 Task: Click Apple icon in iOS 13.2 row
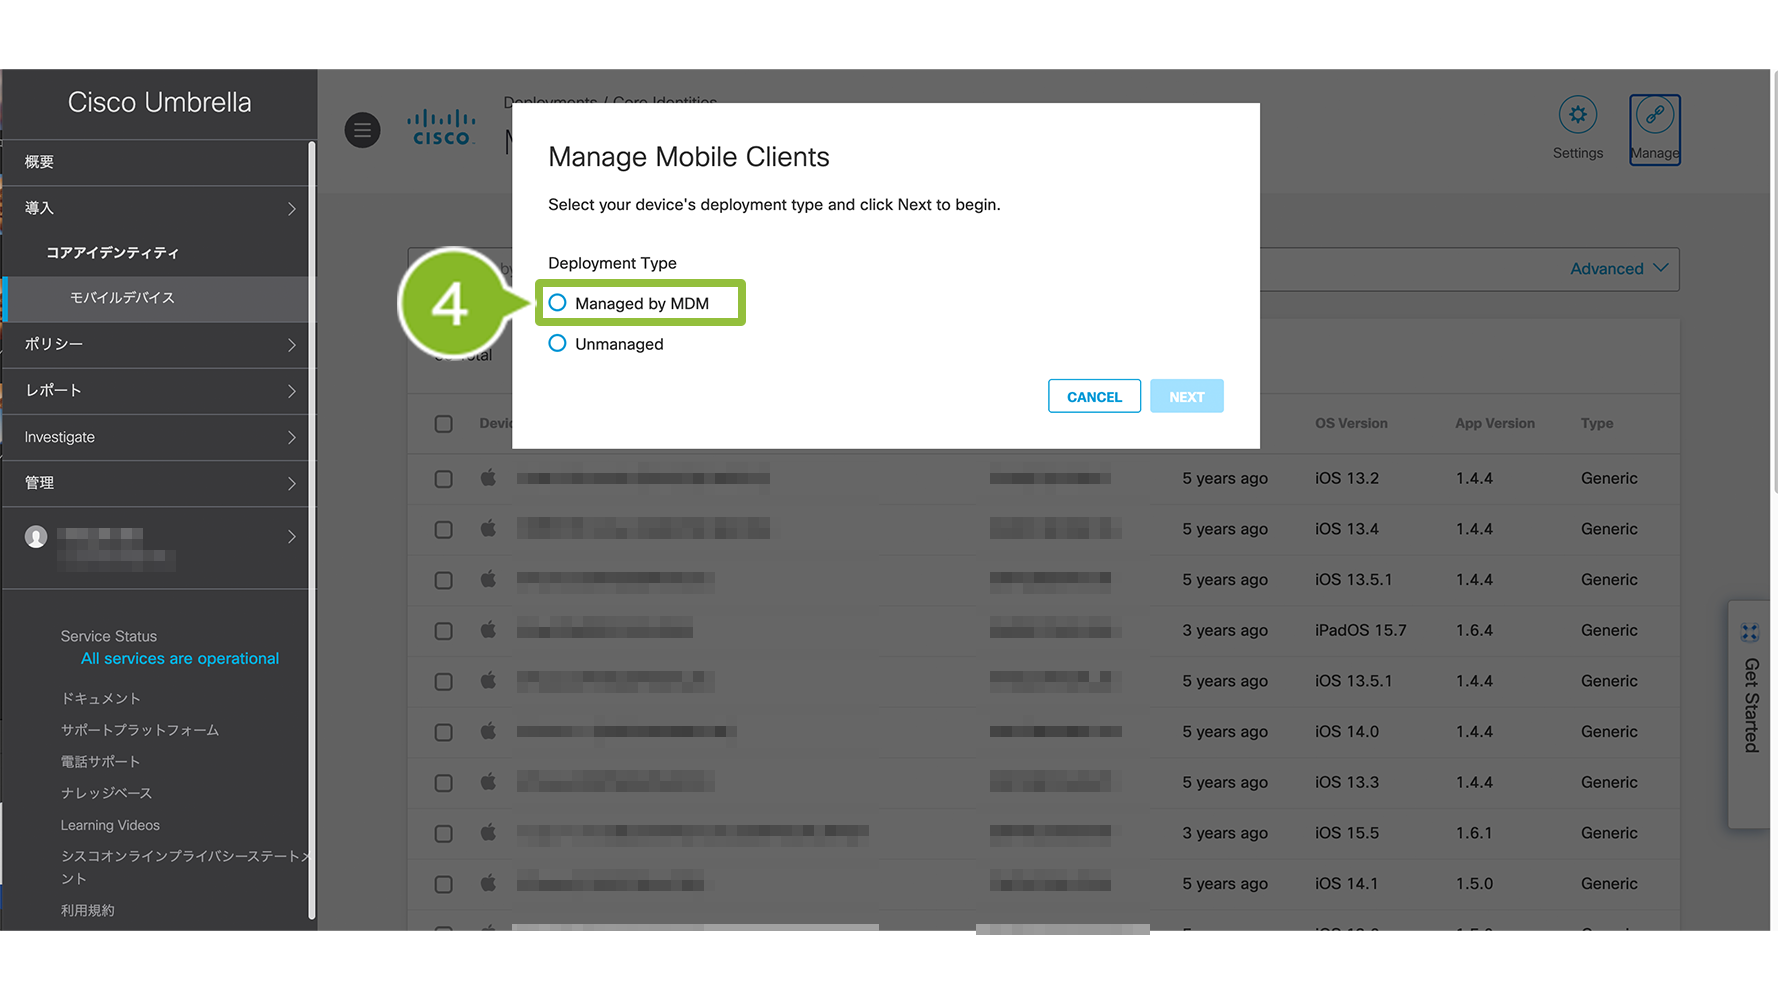[488, 478]
